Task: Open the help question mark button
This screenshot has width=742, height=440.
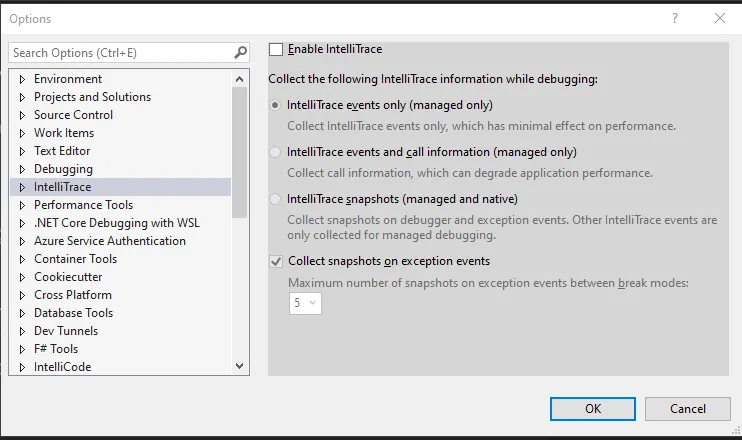Action: (675, 18)
